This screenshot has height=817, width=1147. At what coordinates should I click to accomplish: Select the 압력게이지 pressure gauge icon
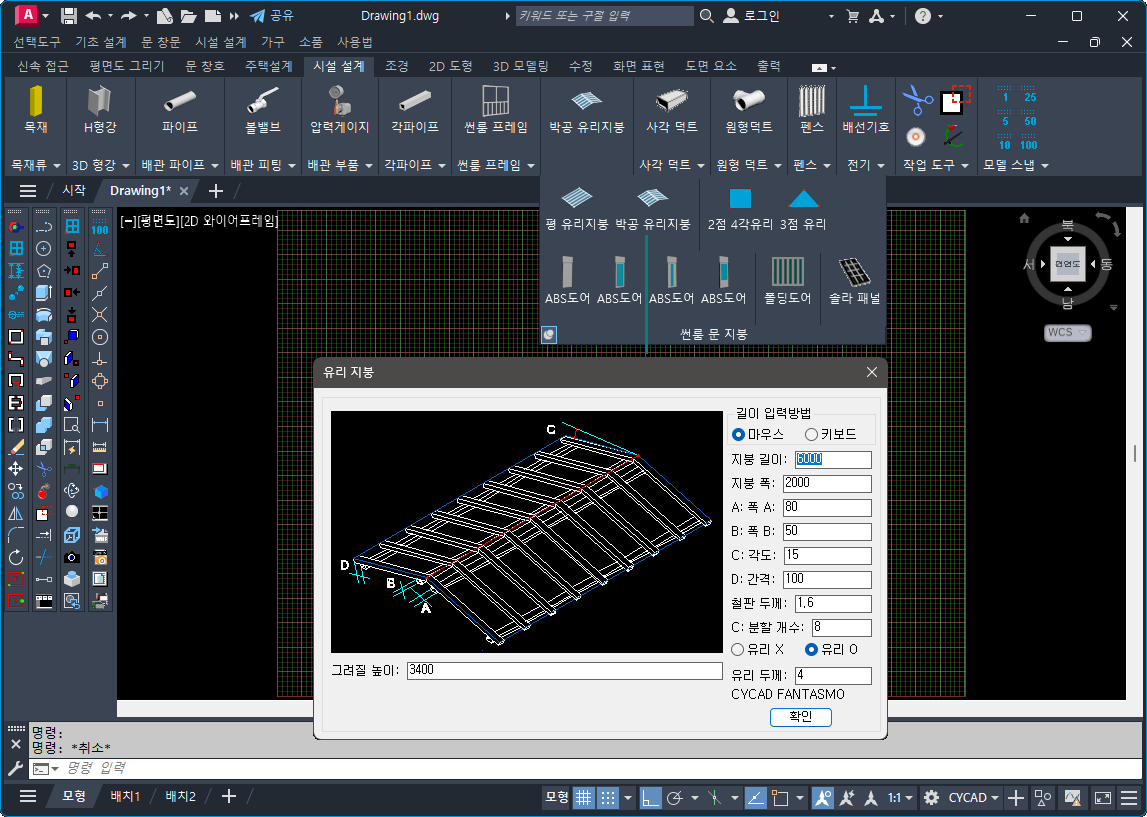[340, 101]
